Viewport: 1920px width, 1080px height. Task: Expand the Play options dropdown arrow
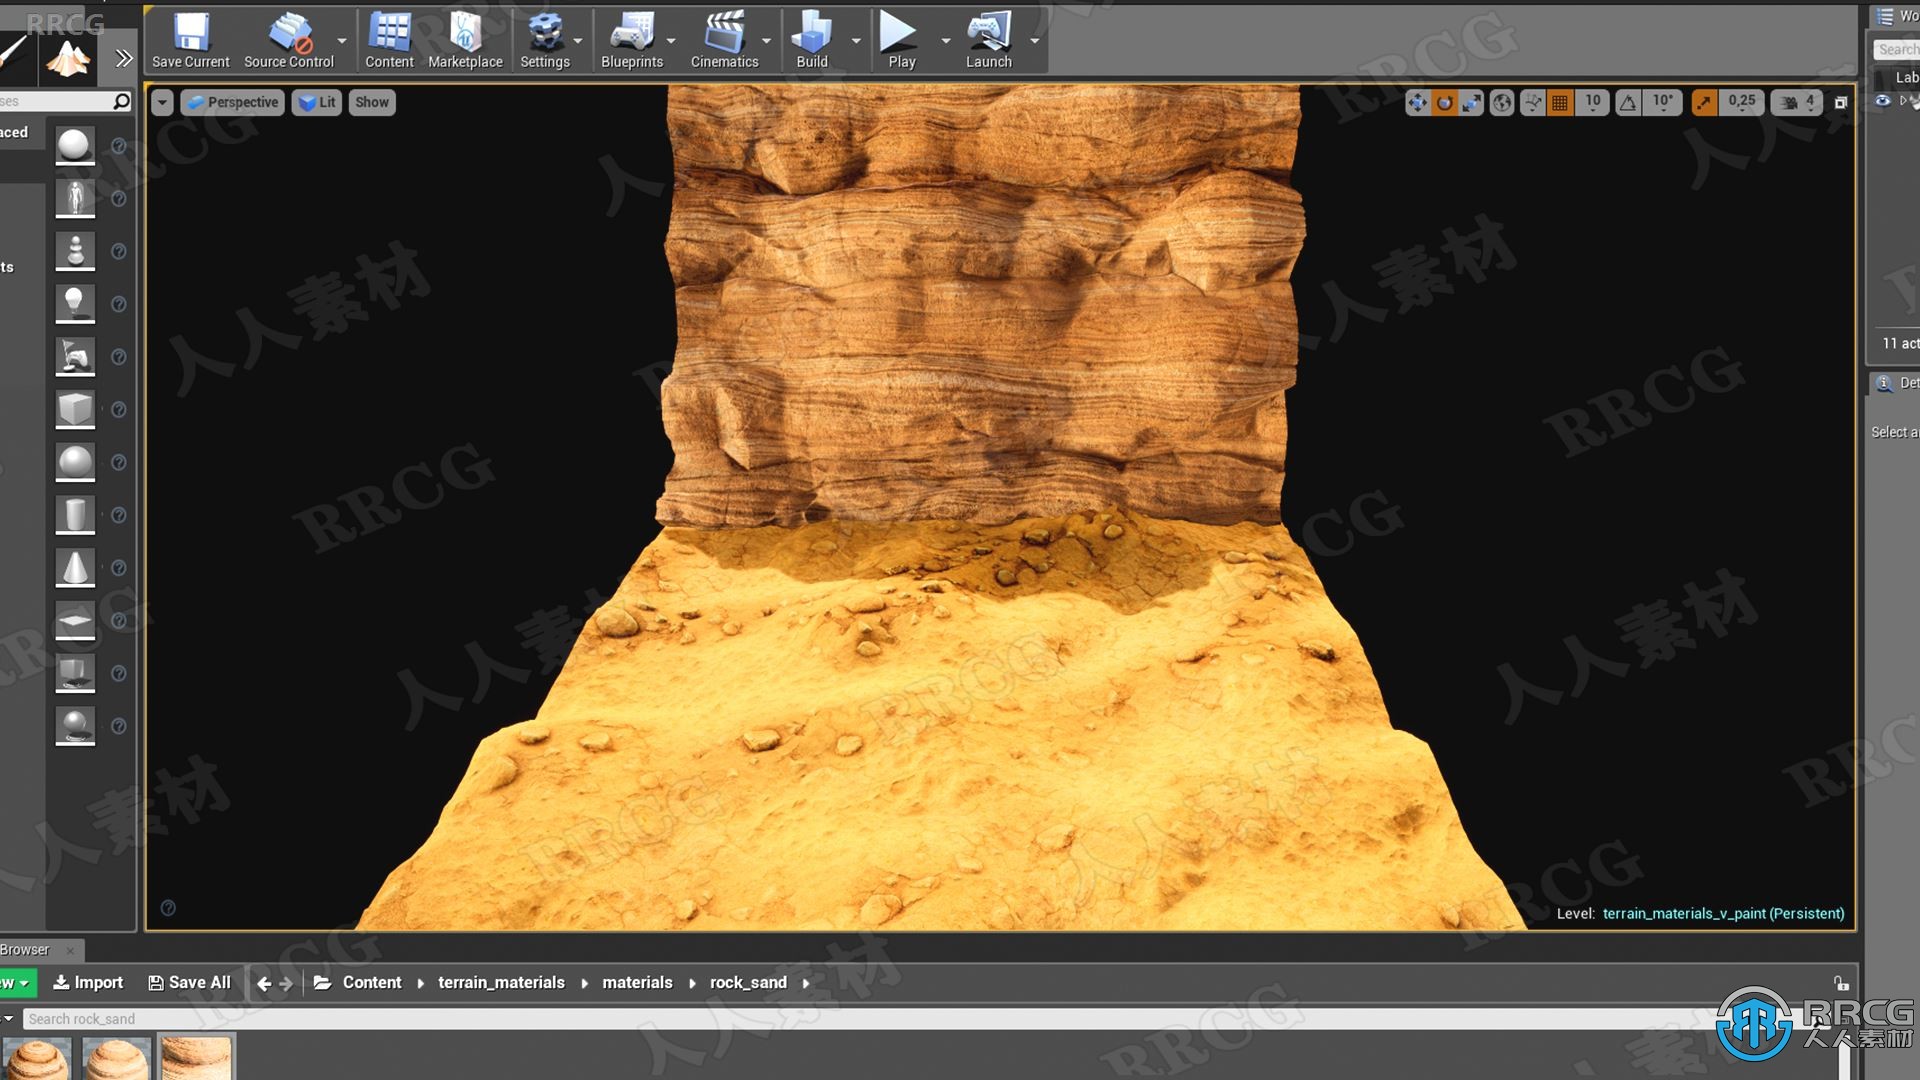tap(946, 41)
